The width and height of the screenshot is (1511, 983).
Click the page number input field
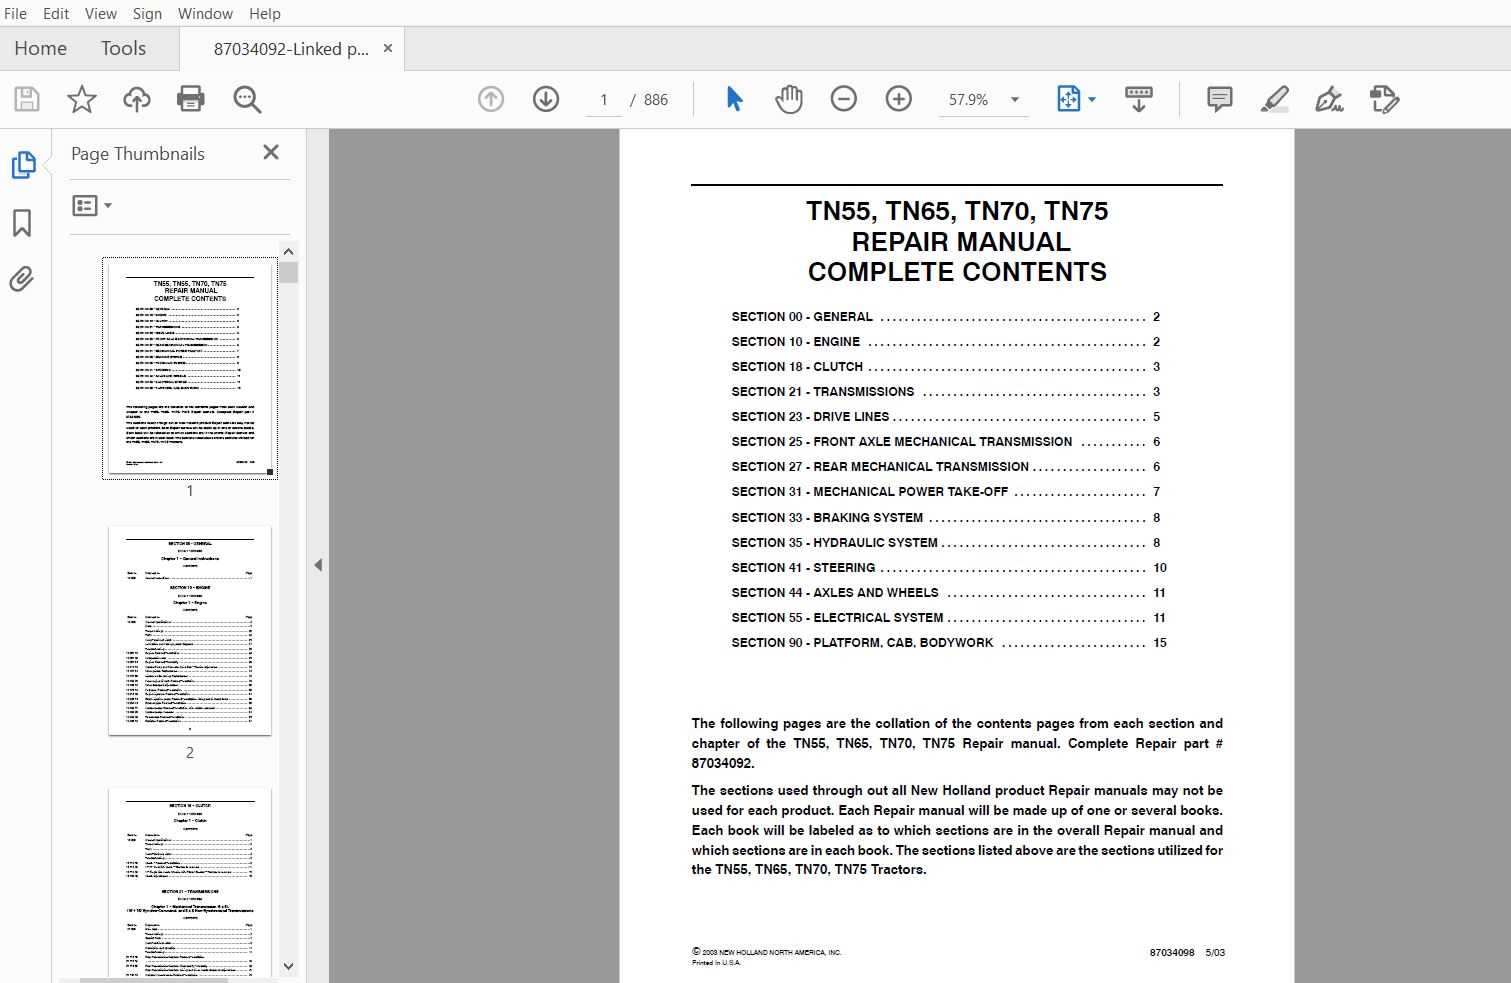click(x=603, y=99)
